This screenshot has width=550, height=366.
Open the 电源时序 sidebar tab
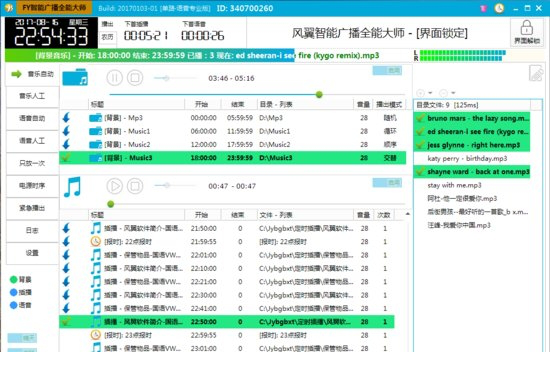click(x=32, y=186)
